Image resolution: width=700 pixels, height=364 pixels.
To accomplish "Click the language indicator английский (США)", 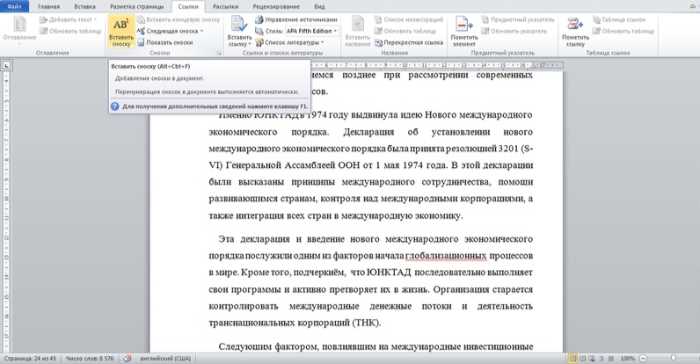I will coord(165,358).
